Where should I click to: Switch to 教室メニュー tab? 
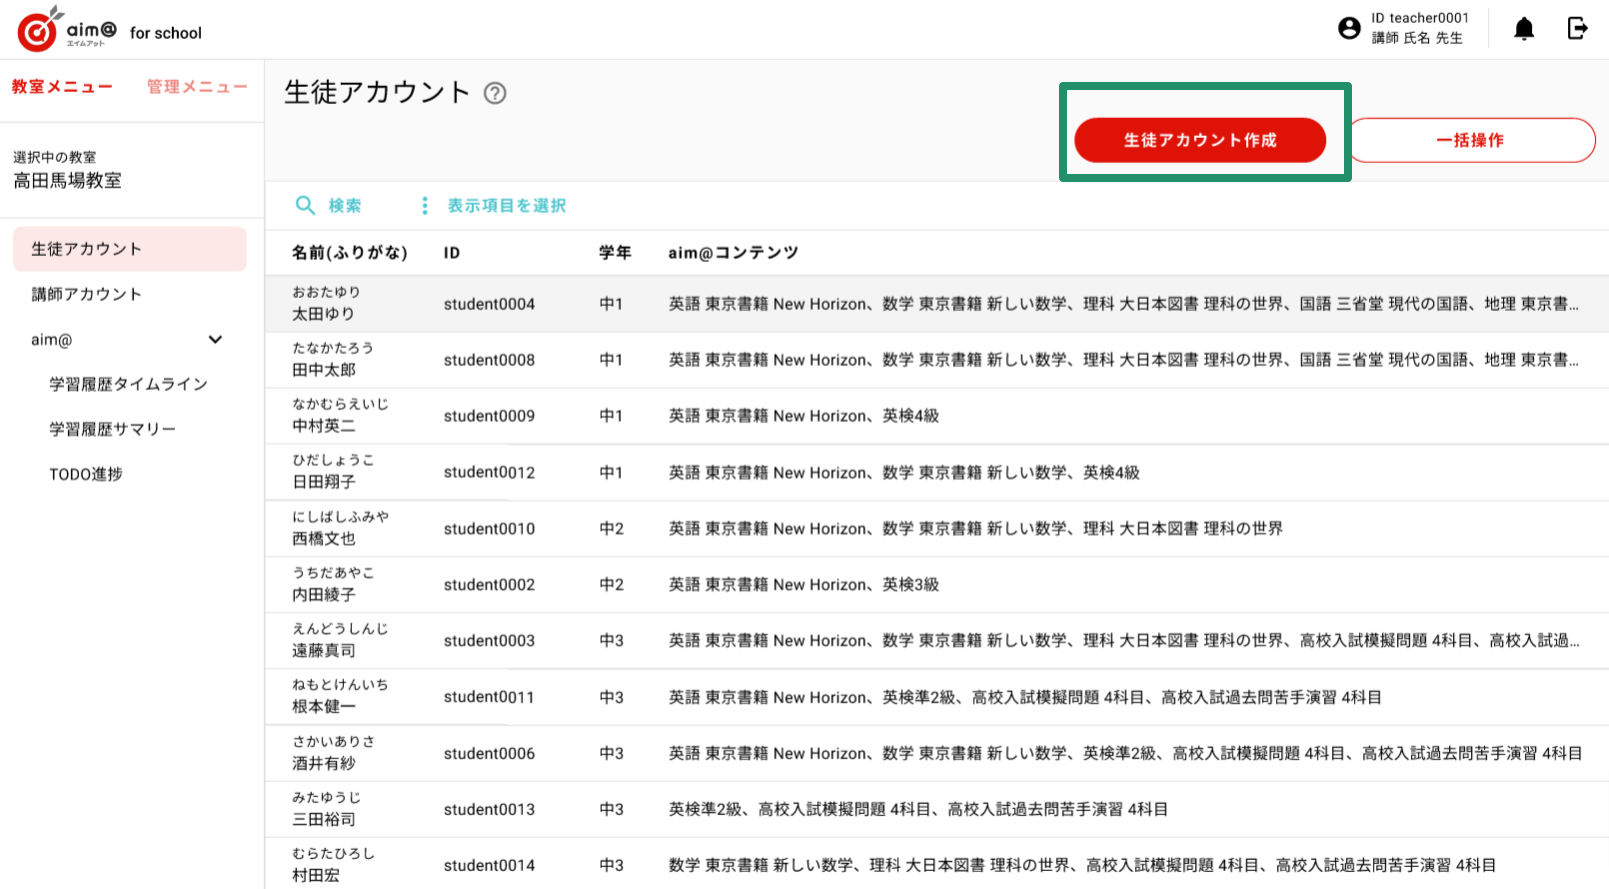[62, 87]
